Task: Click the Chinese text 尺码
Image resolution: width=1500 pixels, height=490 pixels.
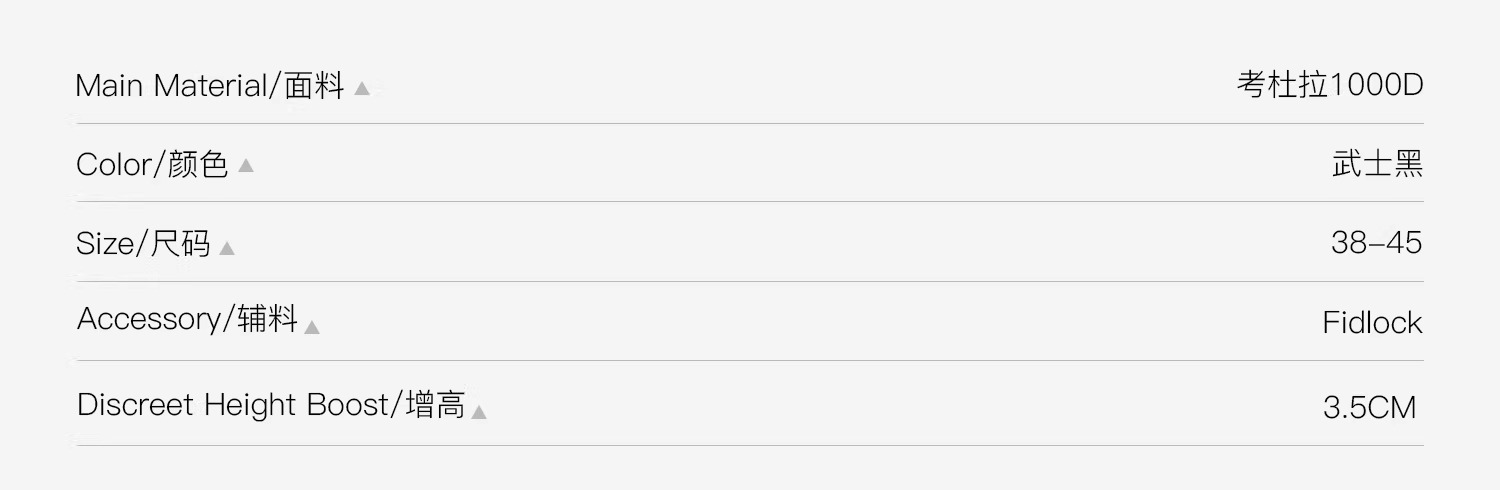Action: pos(181,244)
